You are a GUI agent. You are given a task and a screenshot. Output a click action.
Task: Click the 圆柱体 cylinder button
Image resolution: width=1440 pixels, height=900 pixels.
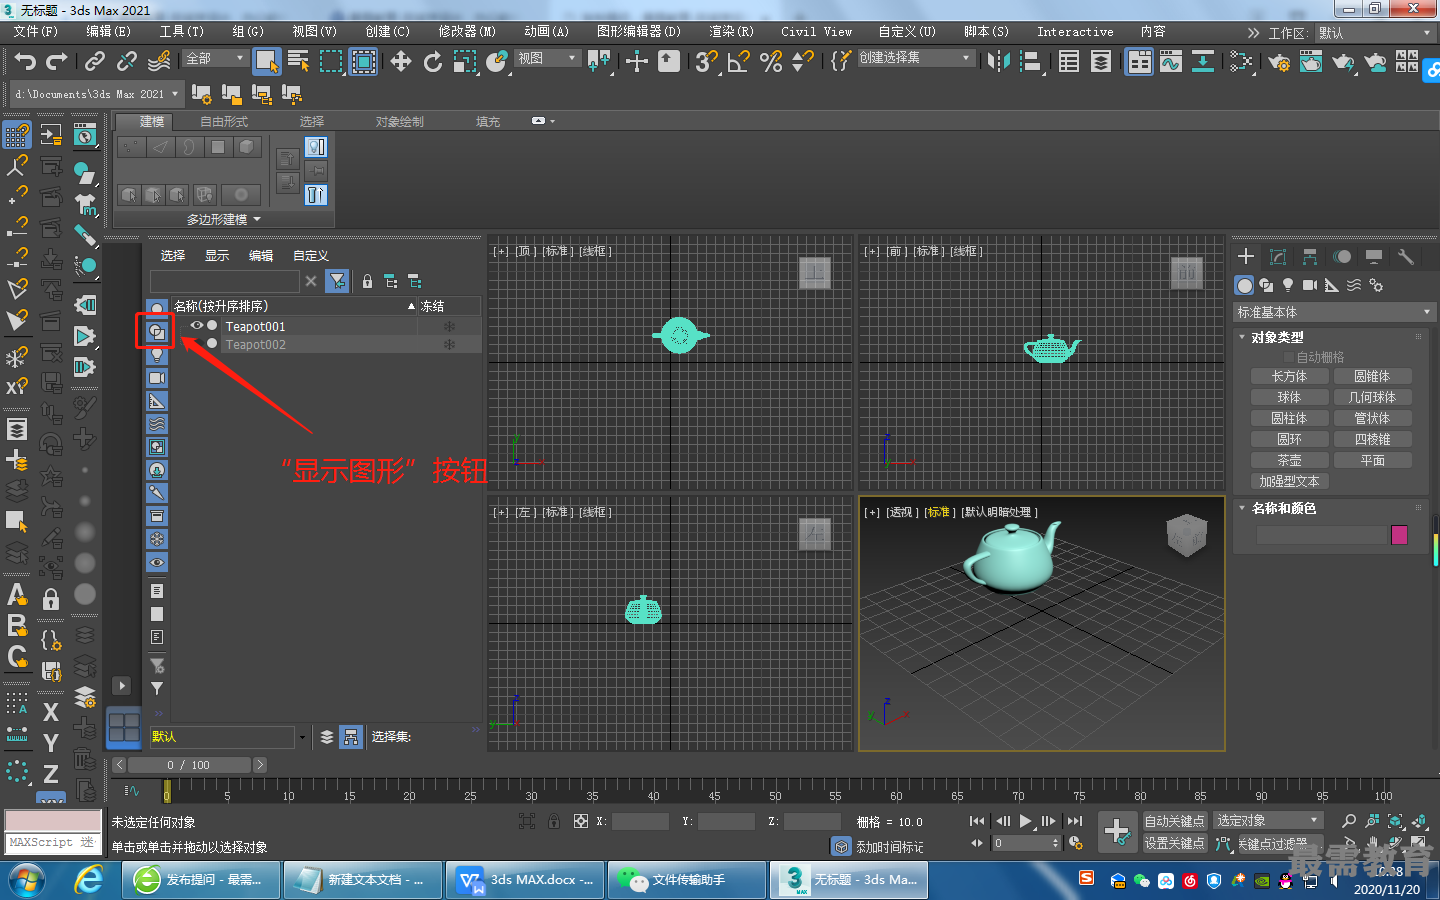[1289, 418]
